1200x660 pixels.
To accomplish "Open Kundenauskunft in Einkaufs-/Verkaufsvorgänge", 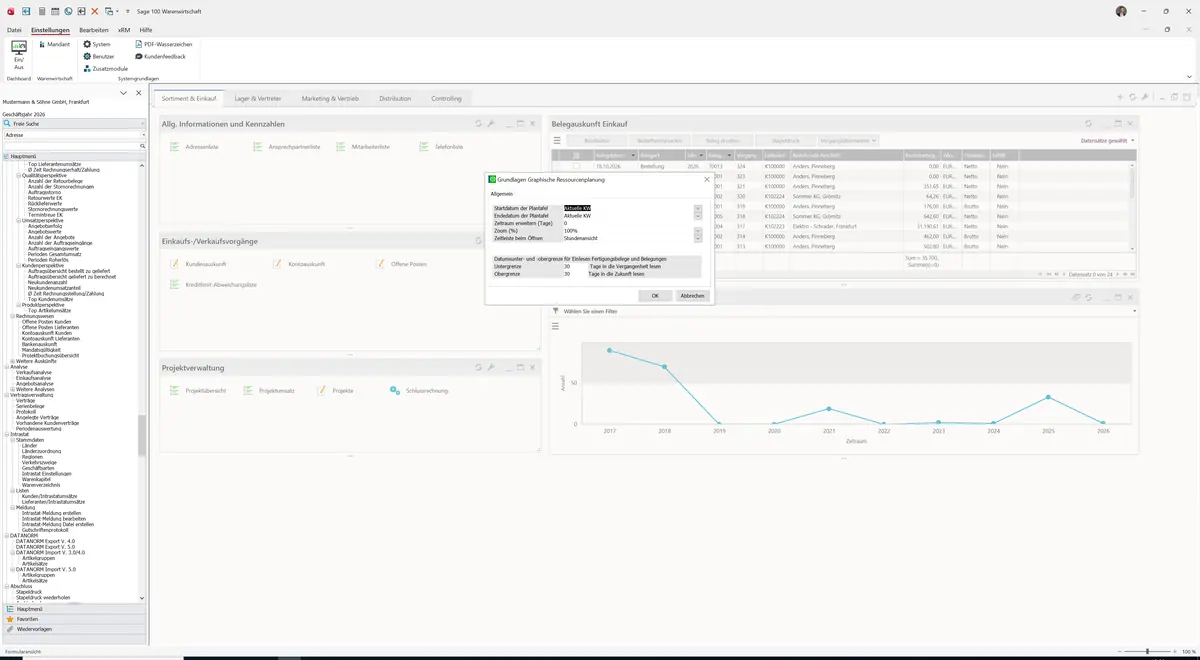I will 199,264.
